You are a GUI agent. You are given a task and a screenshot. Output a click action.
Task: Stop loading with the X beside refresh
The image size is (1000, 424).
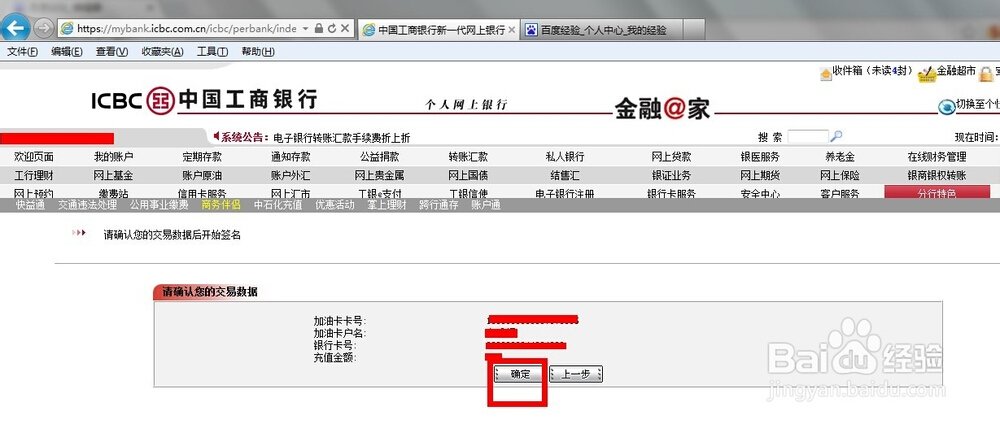point(345,29)
